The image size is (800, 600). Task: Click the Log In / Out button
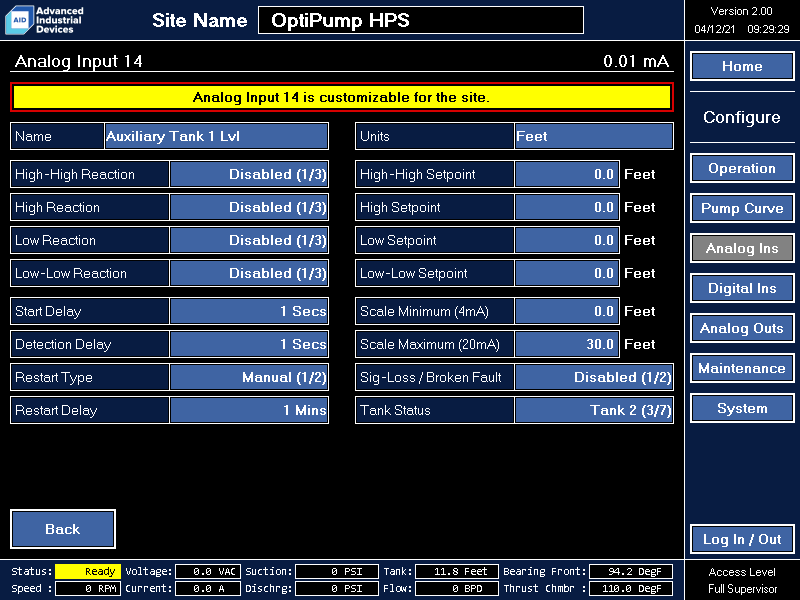(x=742, y=539)
